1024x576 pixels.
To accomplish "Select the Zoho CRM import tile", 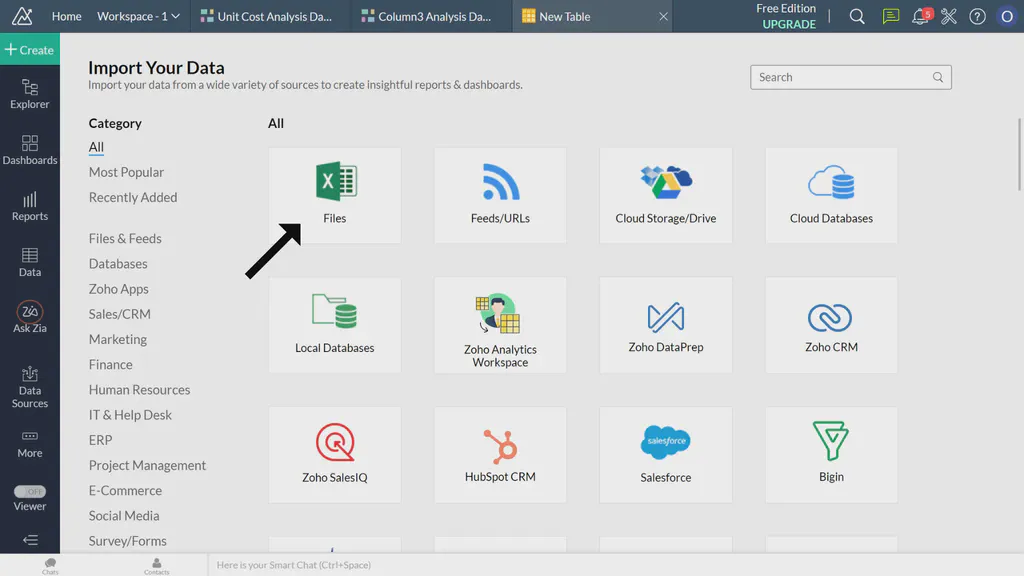I will (x=830, y=324).
